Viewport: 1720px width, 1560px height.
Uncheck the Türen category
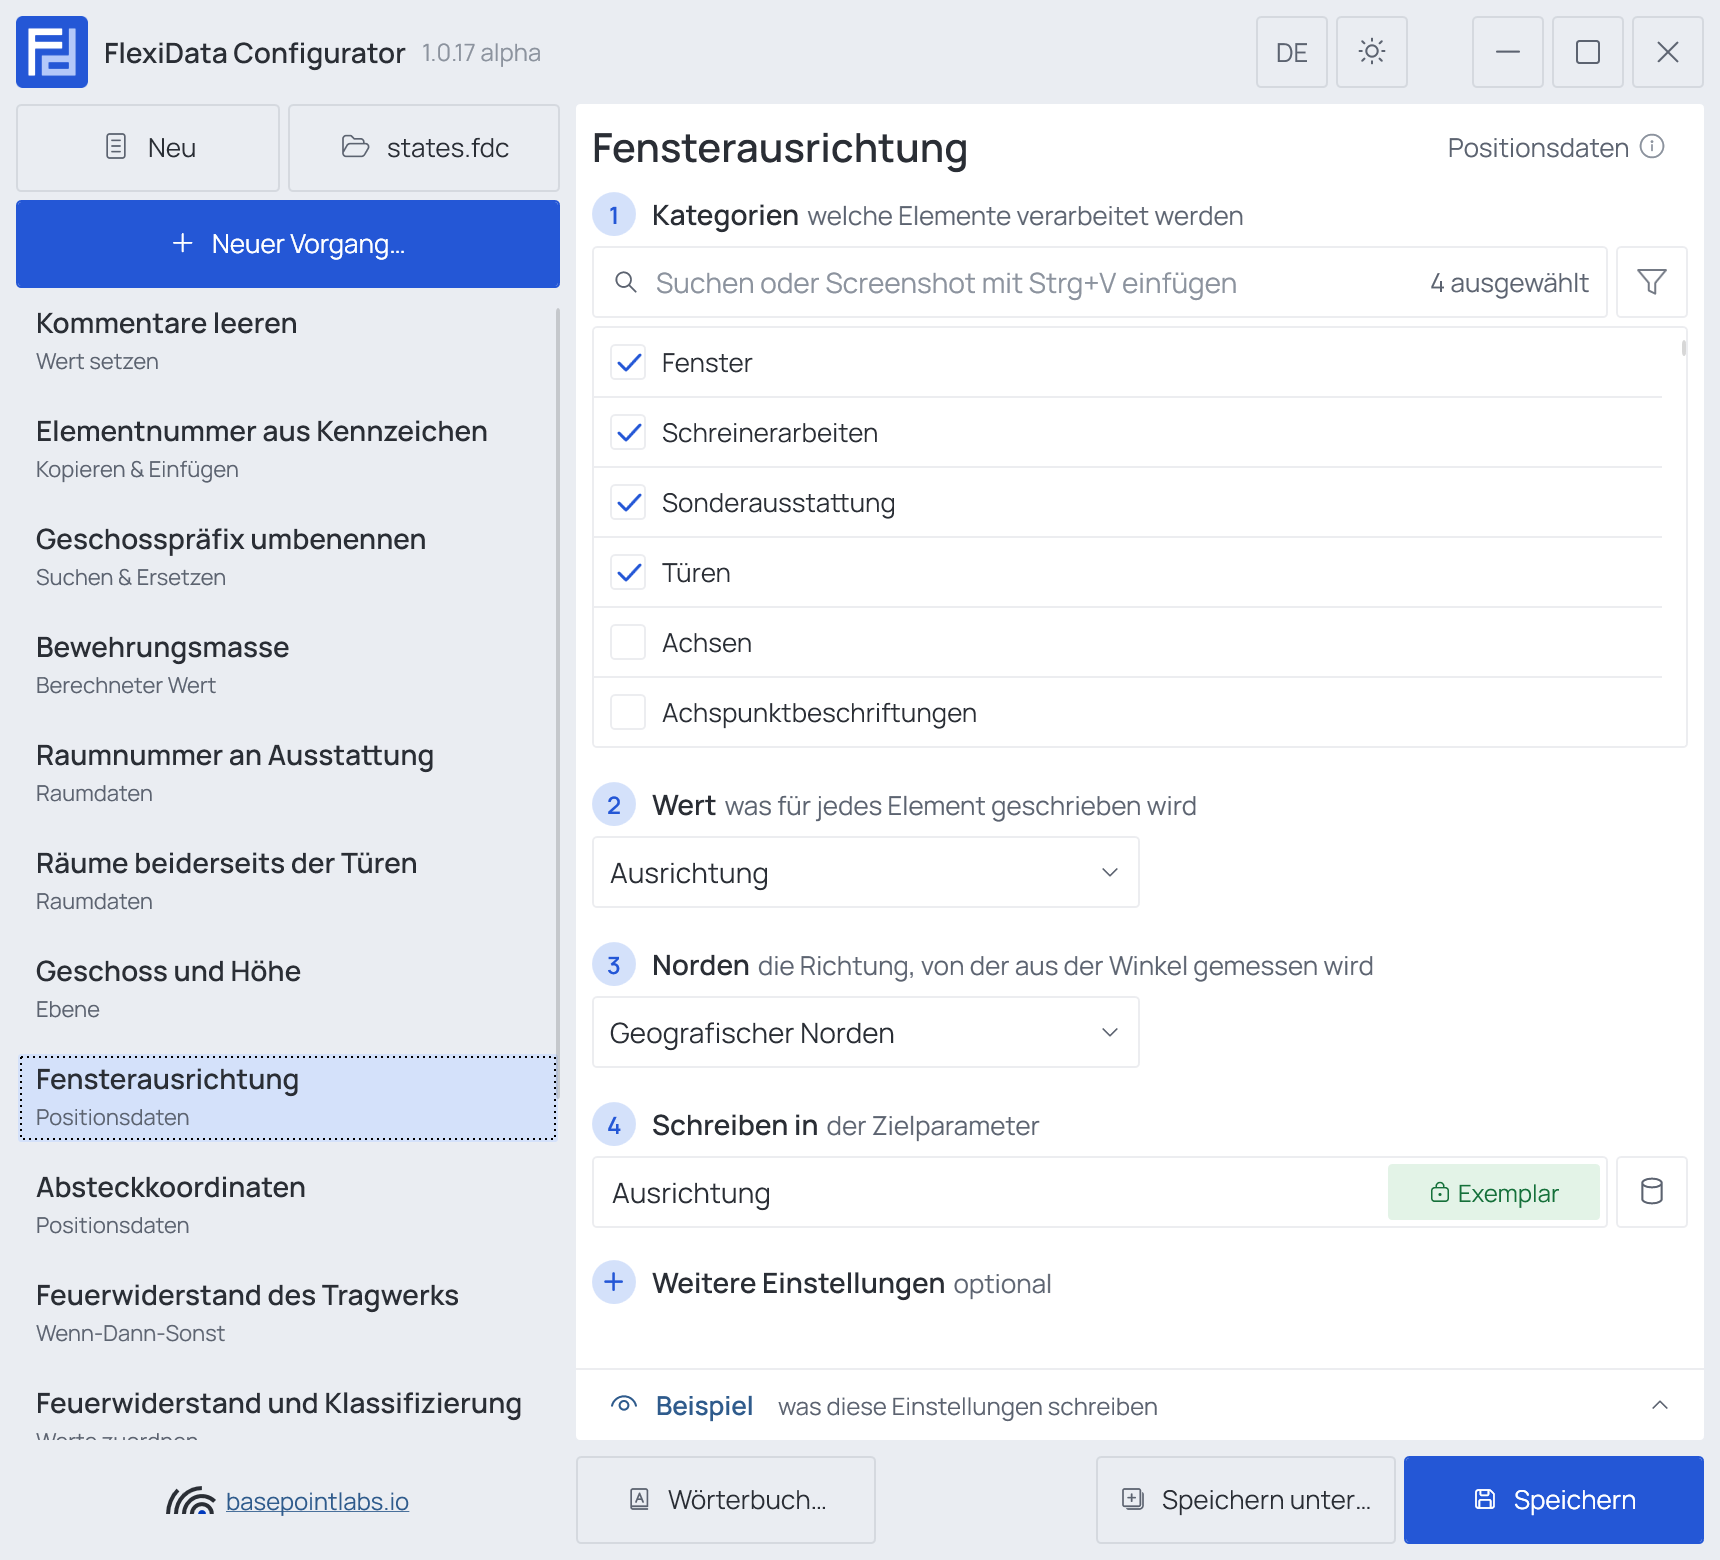[628, 572]
